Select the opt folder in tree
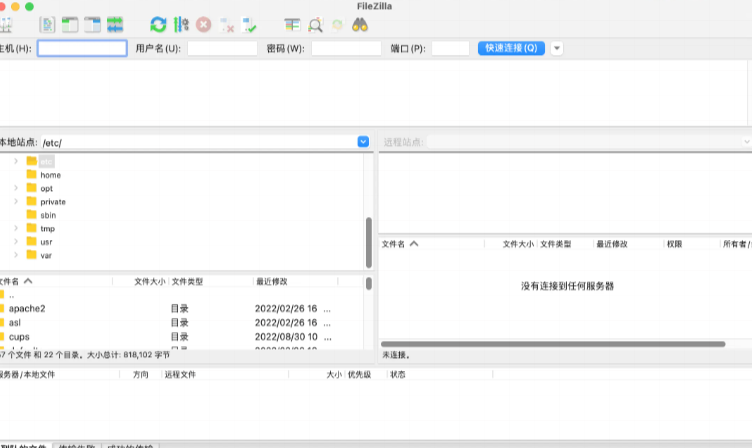Image resolution: width=753 pixels, height=448 pixels. 47,188
